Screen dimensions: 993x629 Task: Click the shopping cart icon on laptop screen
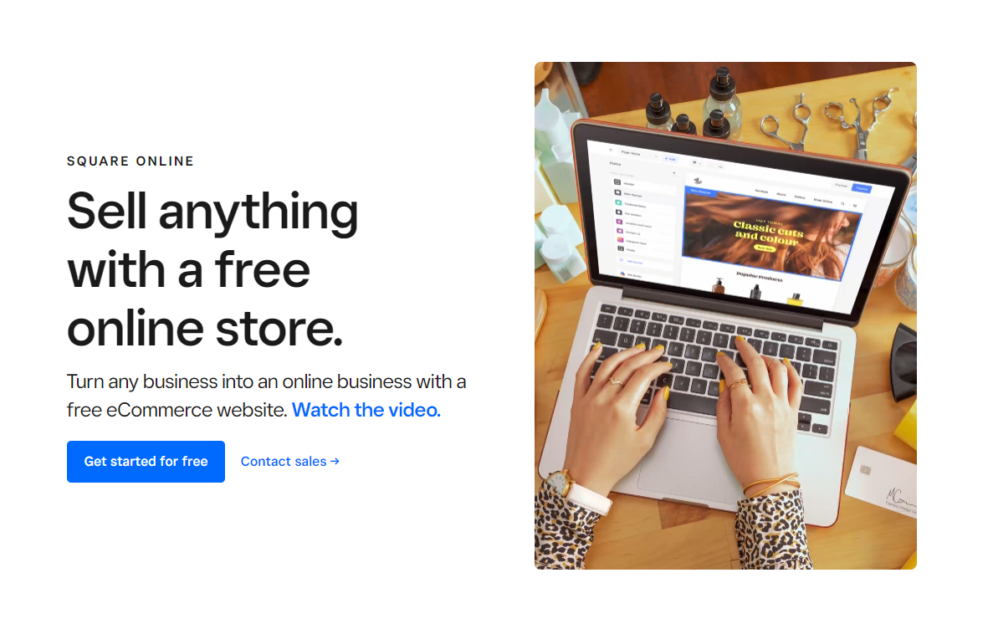pyautogui.click(x=855, y=205)
